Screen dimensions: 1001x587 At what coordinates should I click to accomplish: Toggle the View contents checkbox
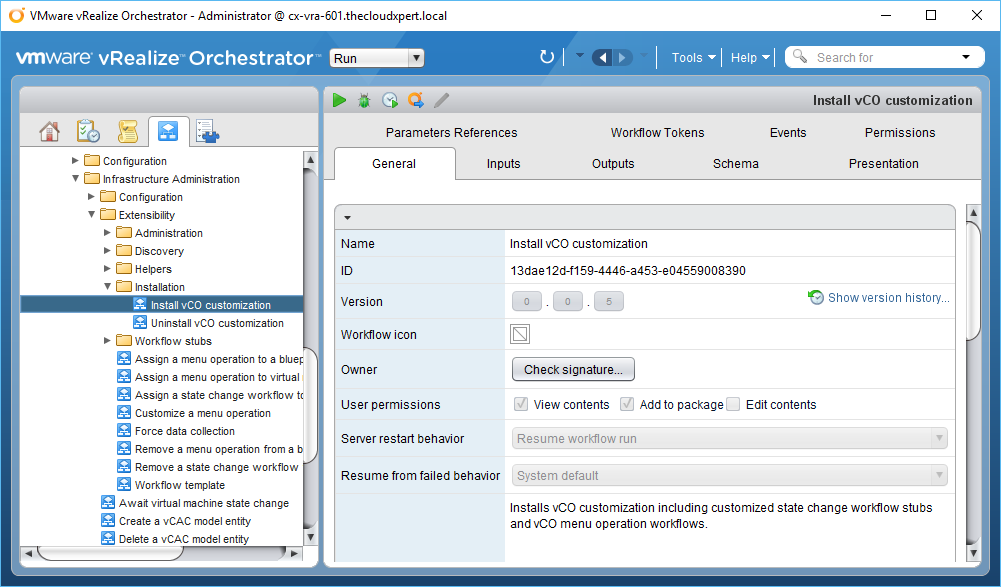tap(521, 405)
